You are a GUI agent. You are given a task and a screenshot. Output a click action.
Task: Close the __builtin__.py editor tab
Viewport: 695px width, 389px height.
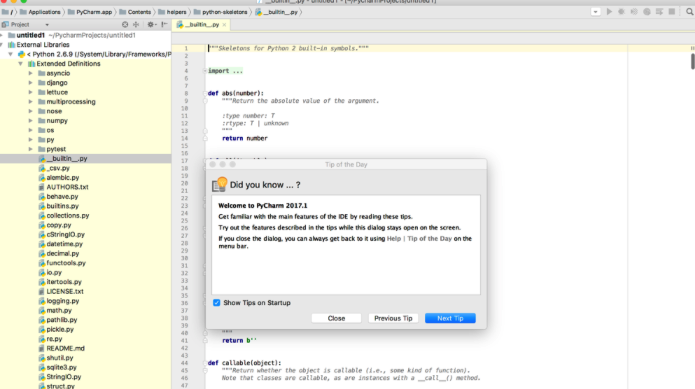tap(224, 25)
